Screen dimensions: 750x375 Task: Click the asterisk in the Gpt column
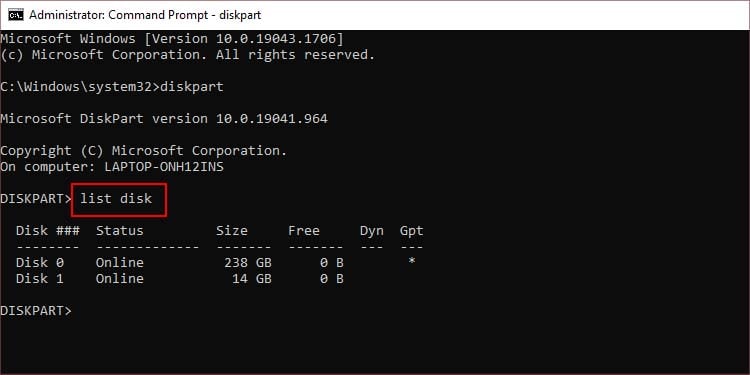coord(411,262)
